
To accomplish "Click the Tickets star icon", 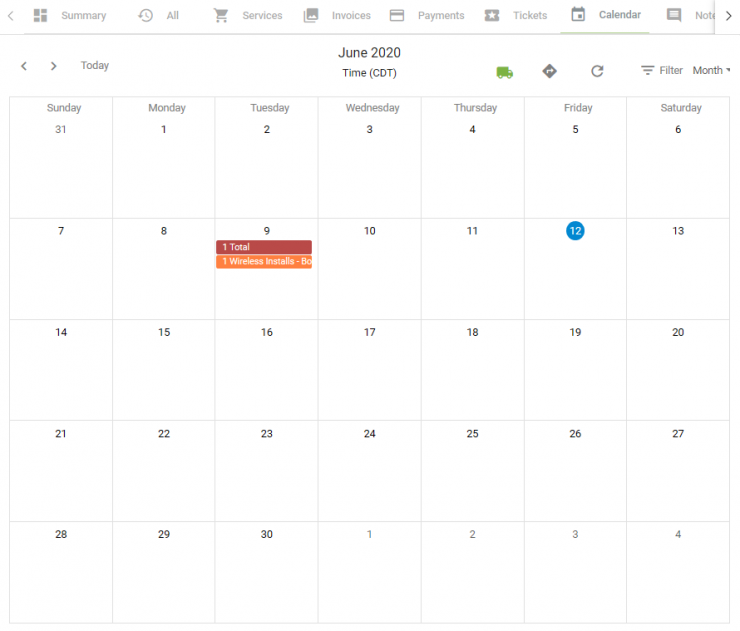I will coord(492,16).
